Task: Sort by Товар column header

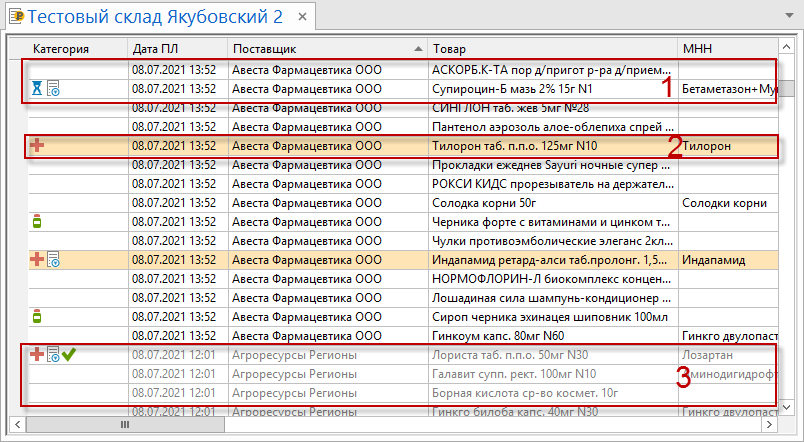Action: (553, 49)
